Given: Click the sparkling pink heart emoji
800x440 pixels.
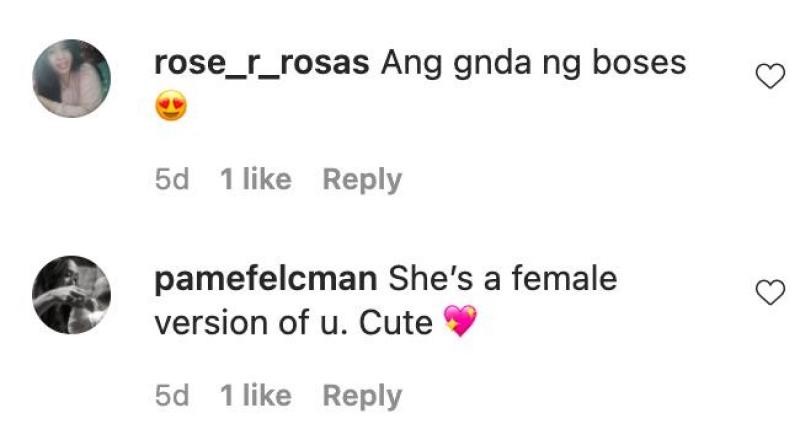Looking at the screenshot, I should click(x=460, y=322).
